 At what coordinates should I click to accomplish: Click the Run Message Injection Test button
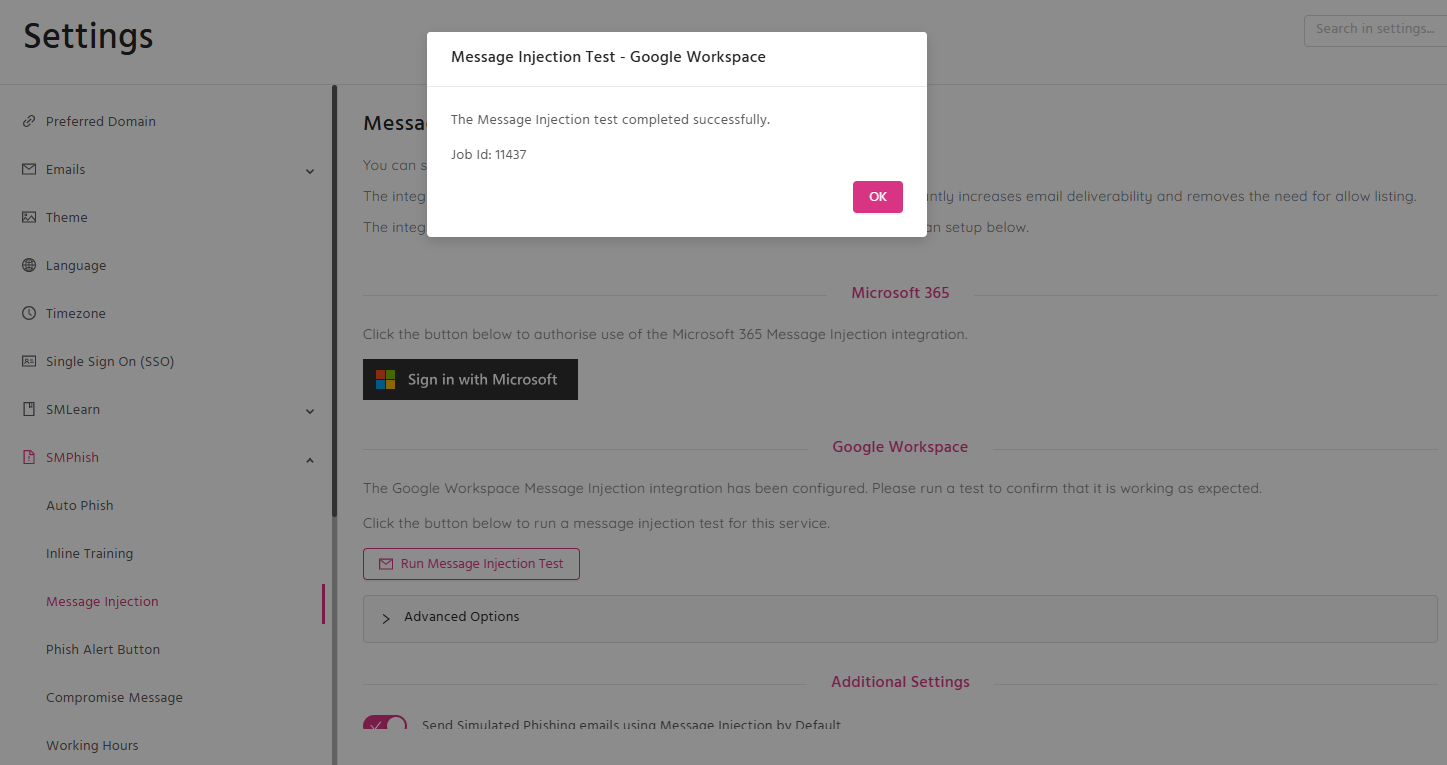pos(471,564)
